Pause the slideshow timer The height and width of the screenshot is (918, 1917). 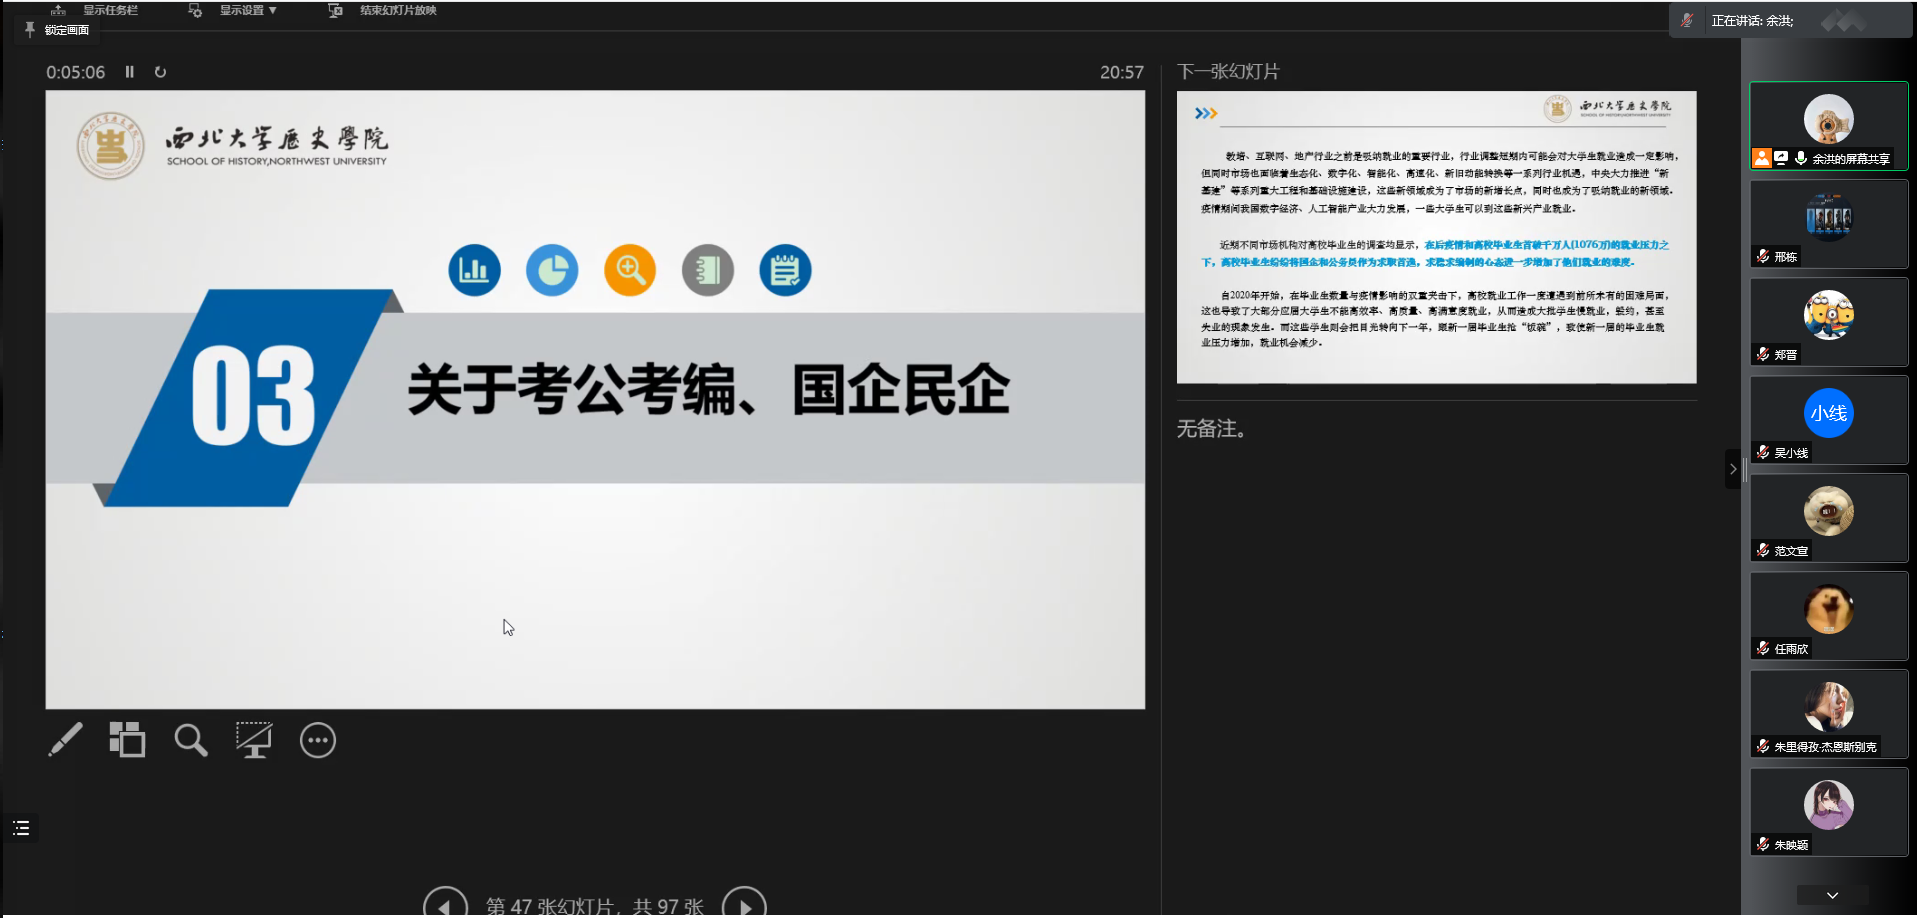point(129,72)
